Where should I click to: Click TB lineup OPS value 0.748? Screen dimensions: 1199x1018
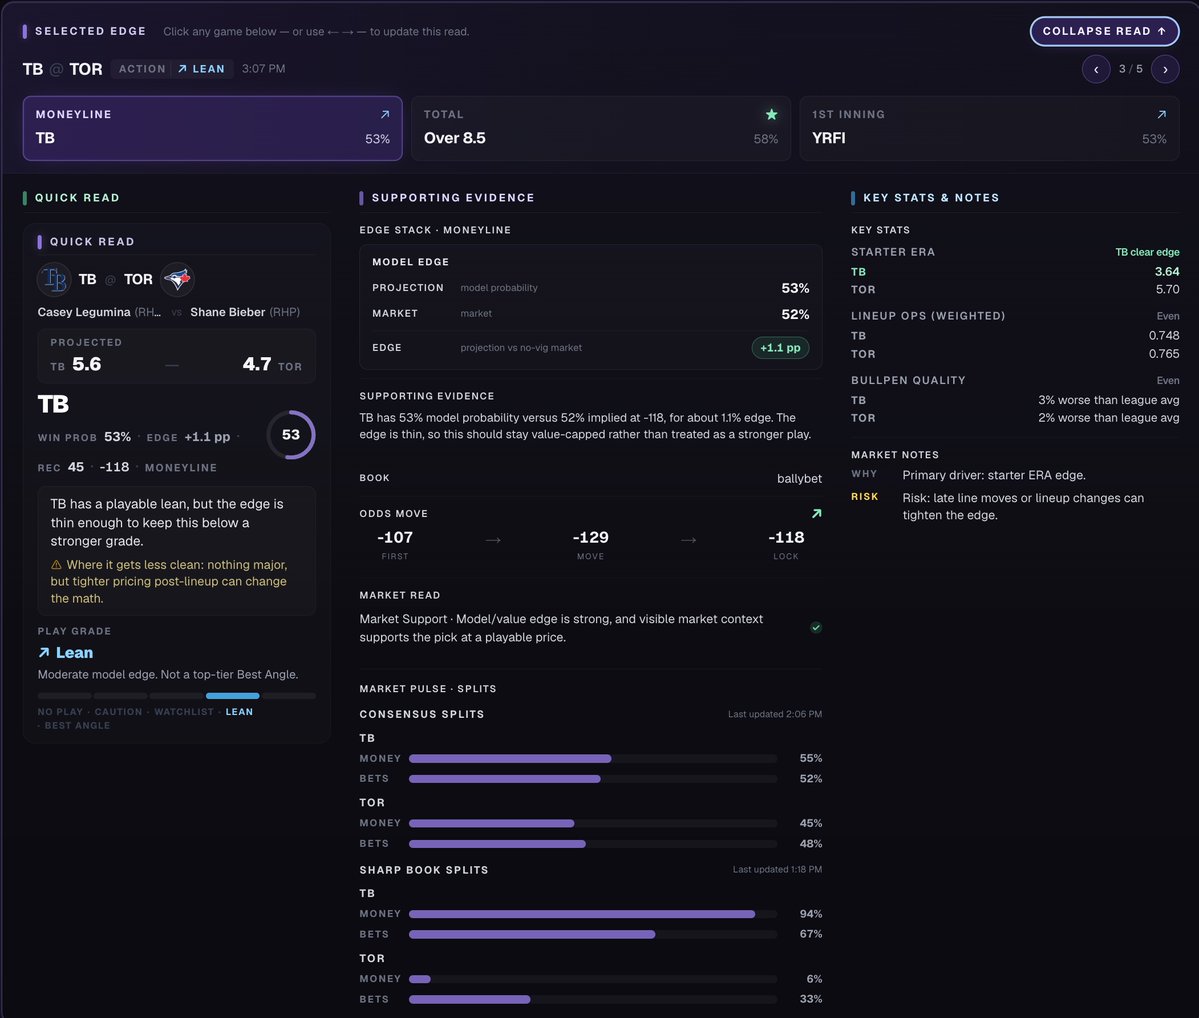pyautogui.click(x=1164, y=336)
